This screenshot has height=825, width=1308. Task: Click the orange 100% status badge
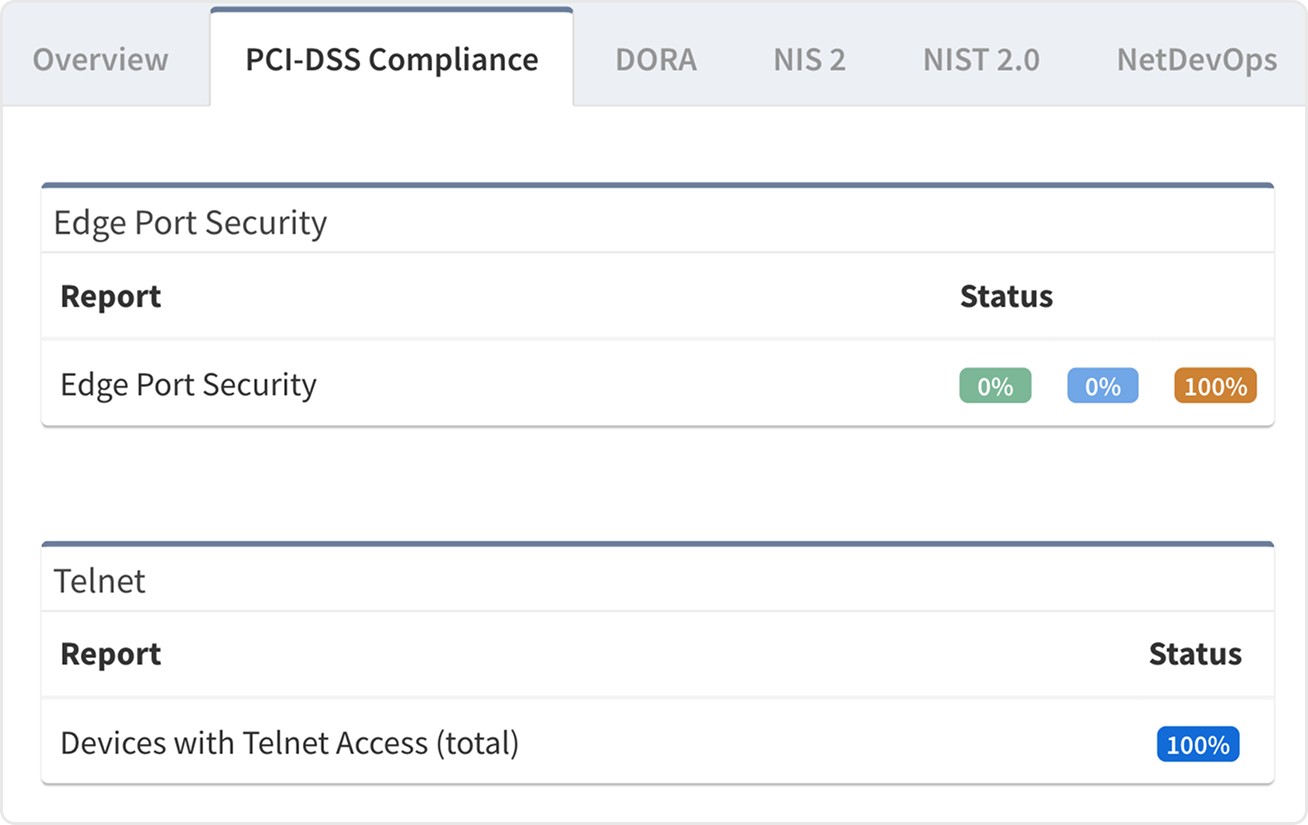(1215, 386)
